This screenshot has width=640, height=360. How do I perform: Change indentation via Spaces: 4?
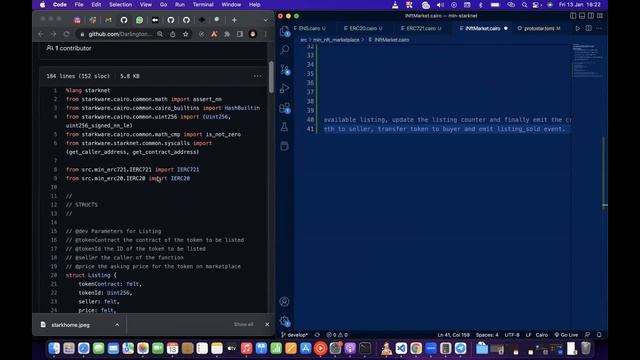click(x=487, y=335)
